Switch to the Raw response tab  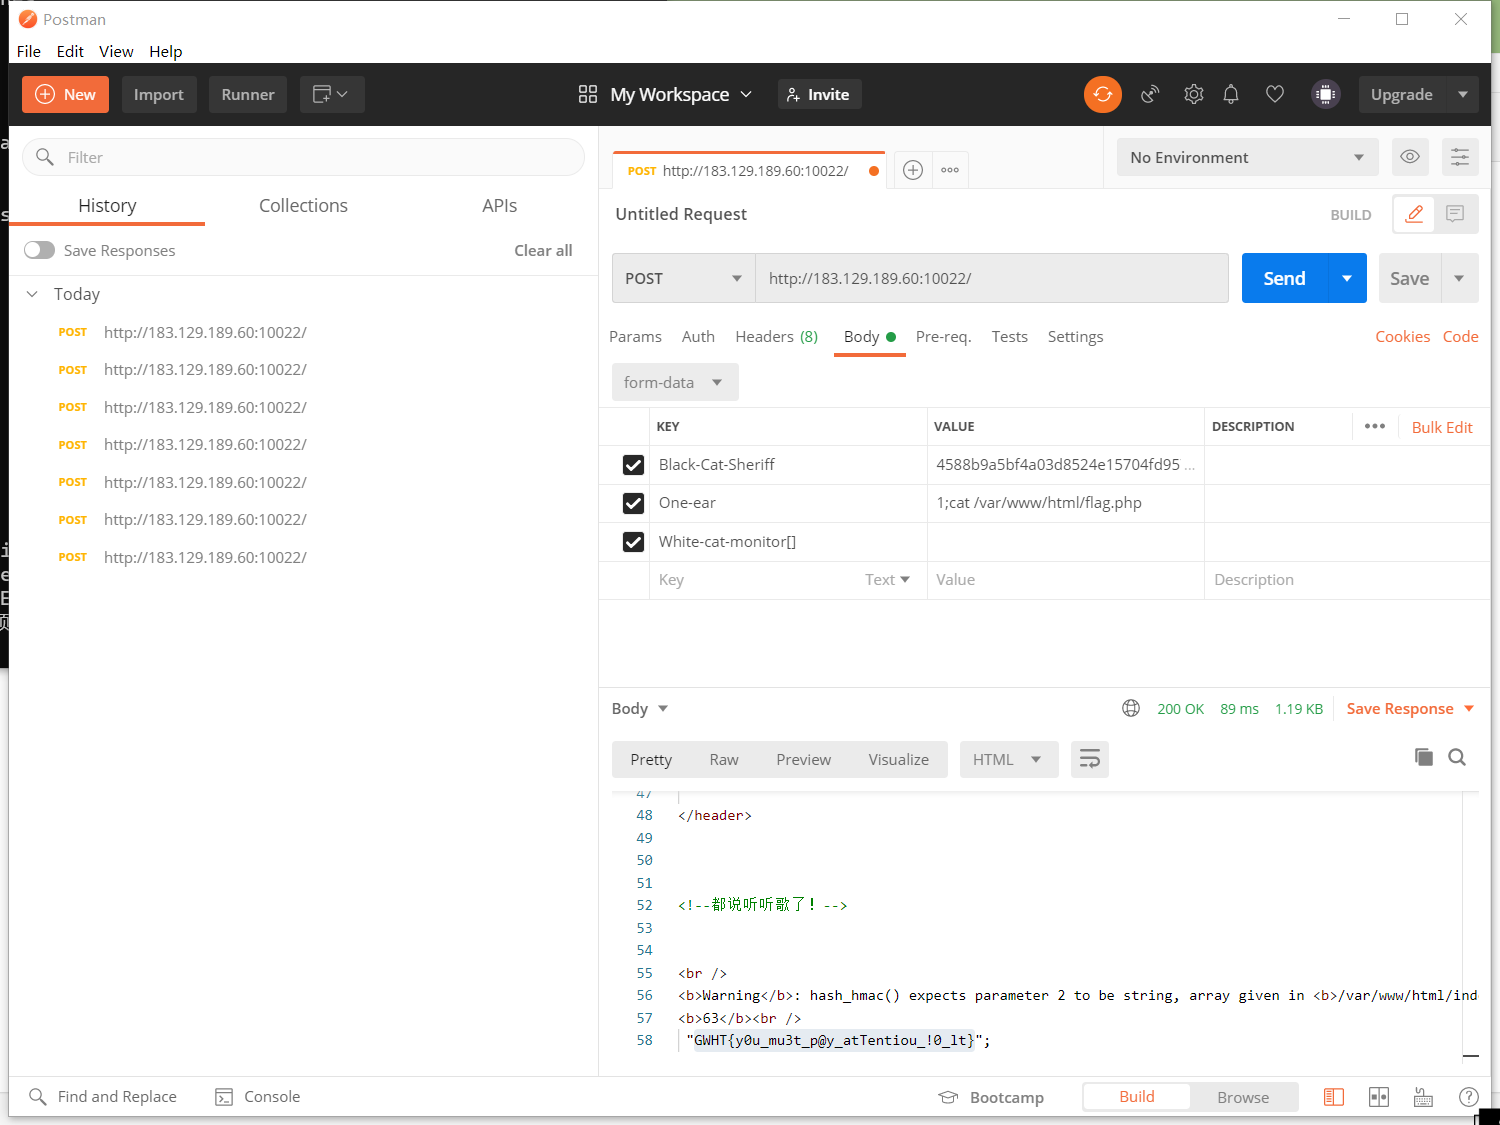click(724, 759)
